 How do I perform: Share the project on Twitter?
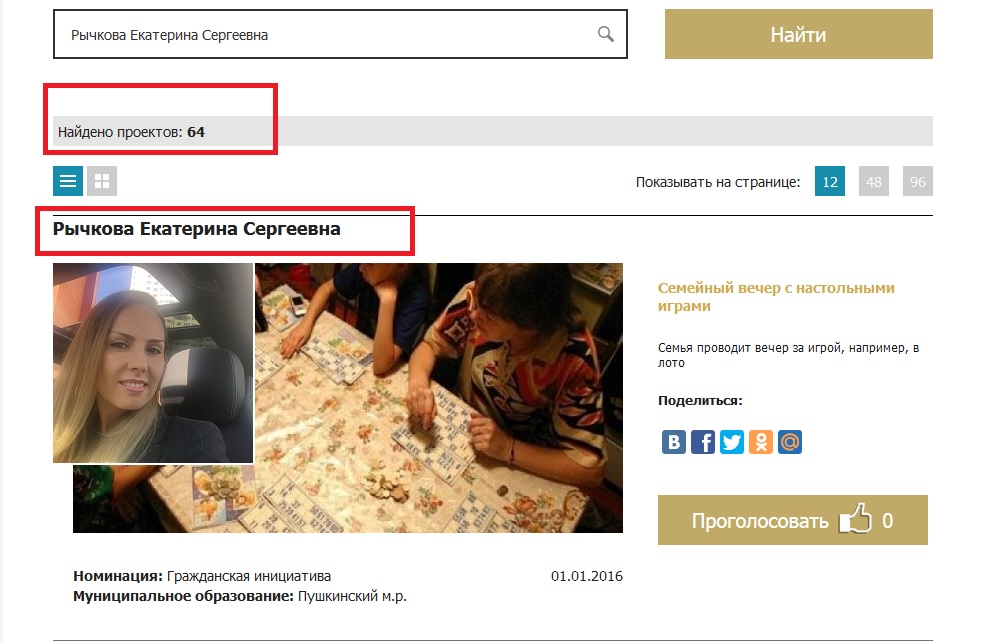point(732,442)
